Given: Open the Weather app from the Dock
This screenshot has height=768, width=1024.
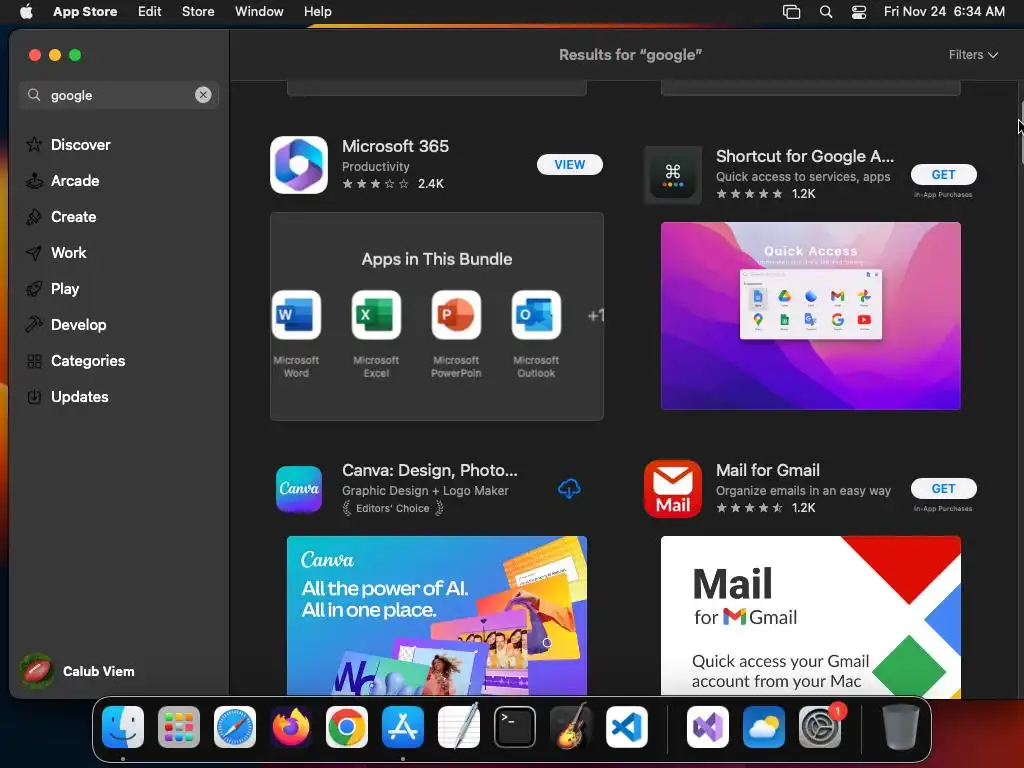Looking at the screenshot, I should [x=764, y=727].
